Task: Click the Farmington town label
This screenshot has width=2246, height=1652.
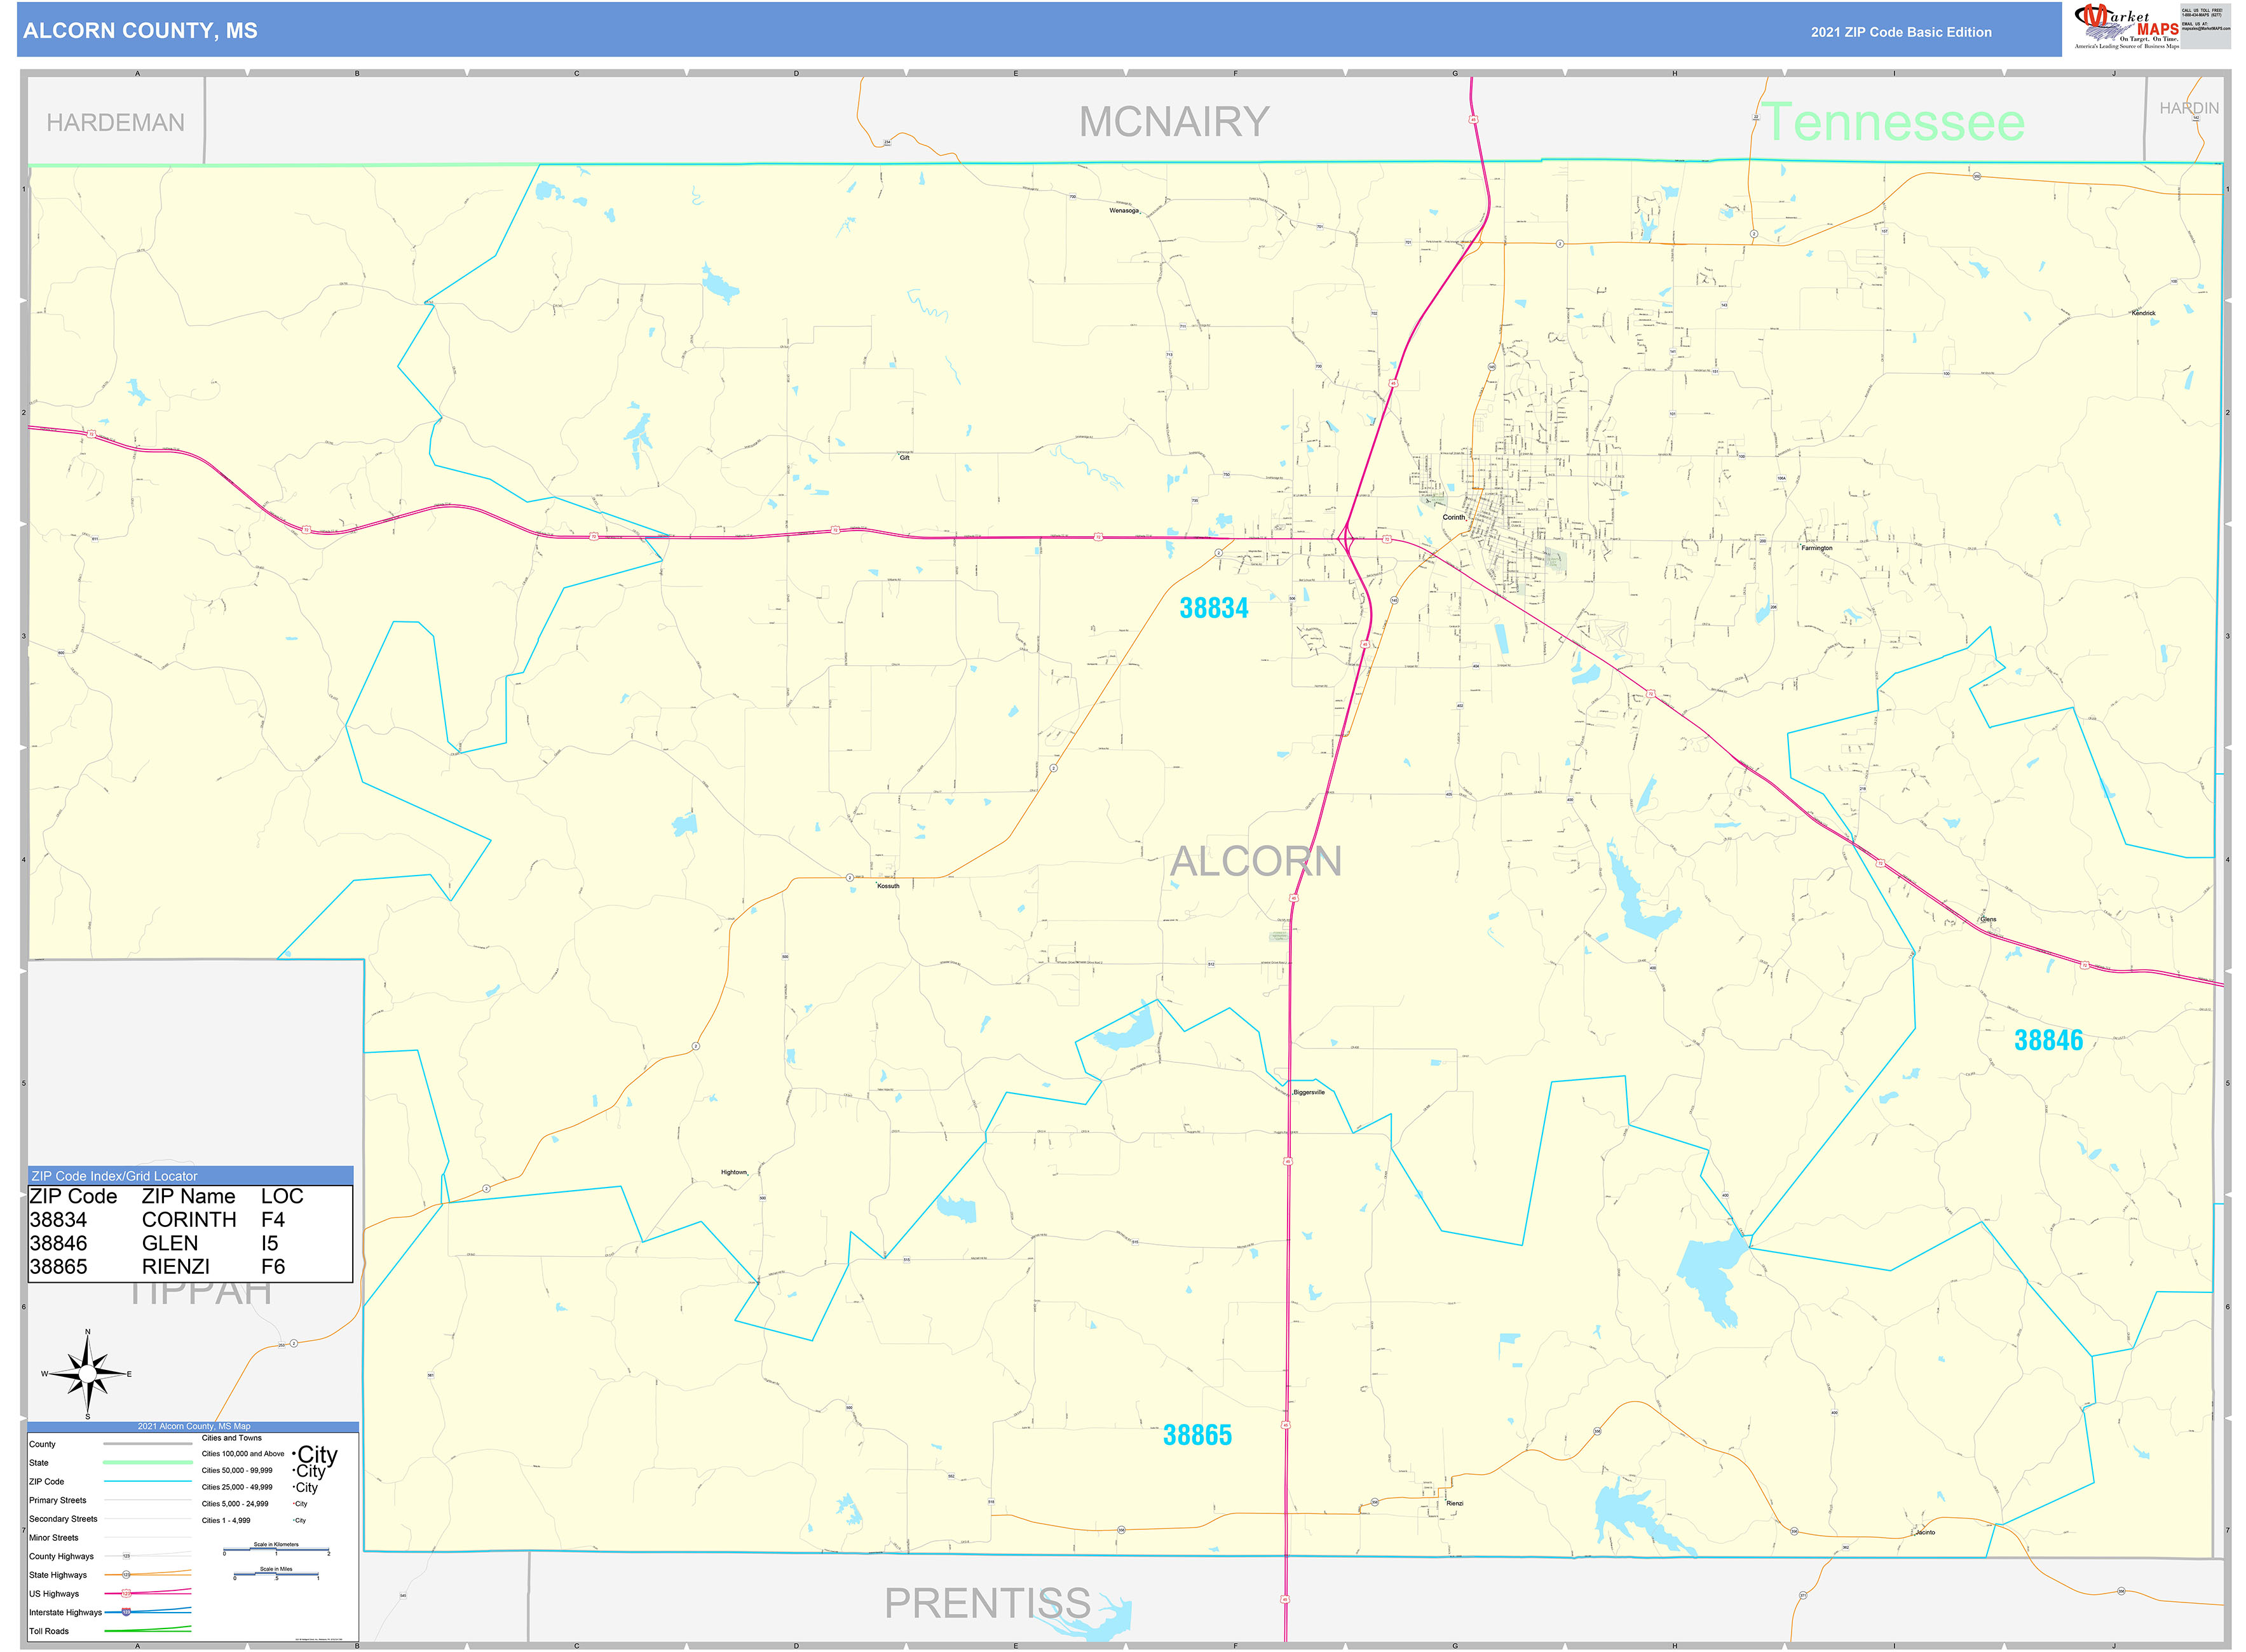Action: click(1817, 548)
